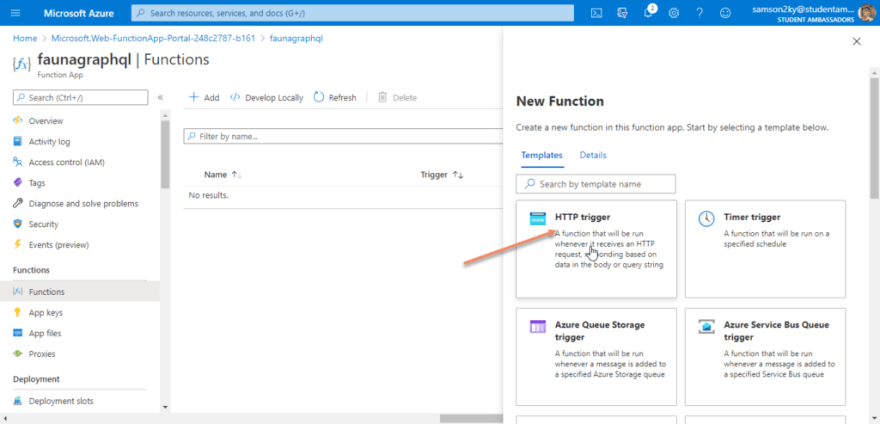Click the Azure Queue Storage trigger icon
880x424 pixels.
pyautogui.click(x=538, y=326)
